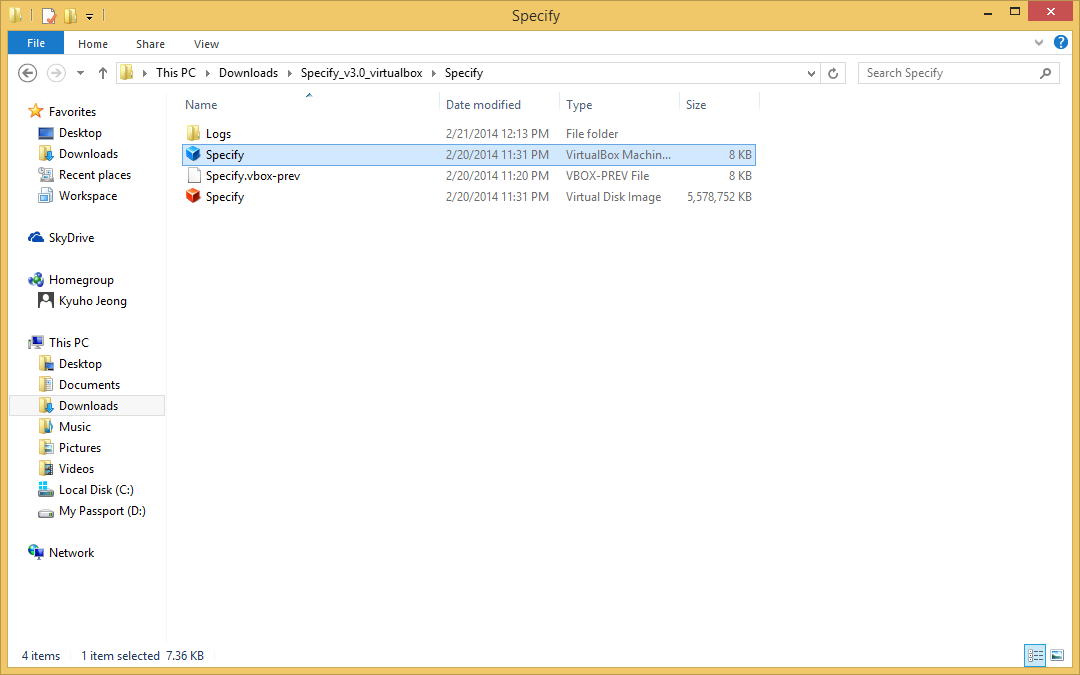Open Recent places in Favorites
Viewport: 1080px width, 675px height.
point(94,175)
